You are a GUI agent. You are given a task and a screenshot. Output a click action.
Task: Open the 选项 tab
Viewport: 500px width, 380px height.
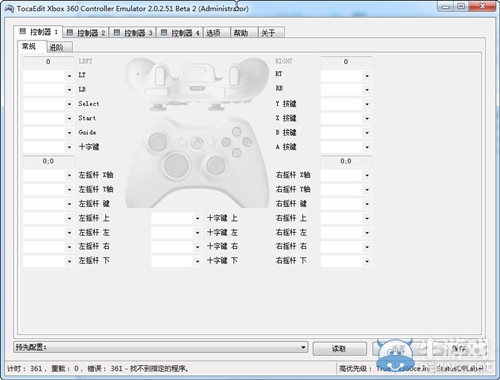[216, 33]
